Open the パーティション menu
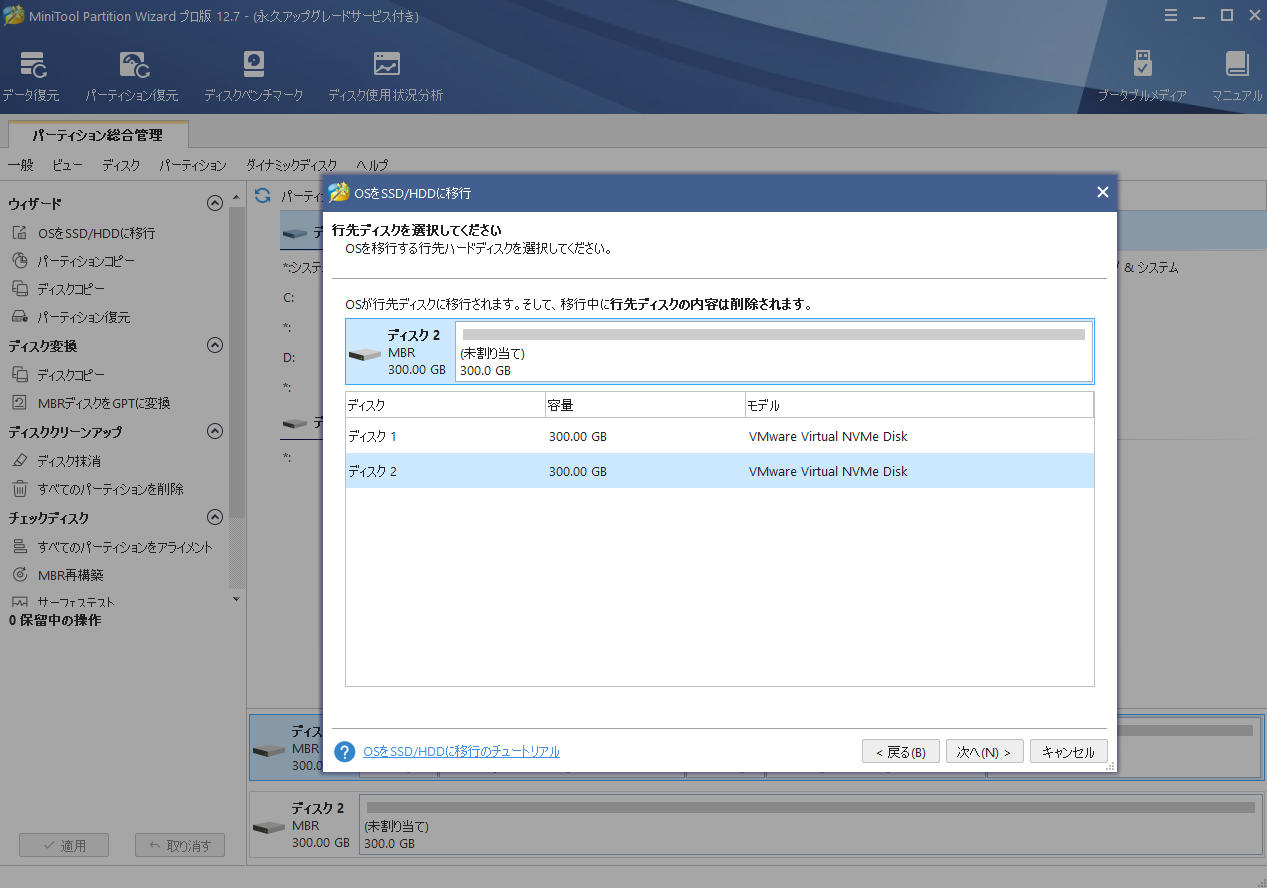The width and height of the screenshot is (1267, 888). click(x=193, y=165)
